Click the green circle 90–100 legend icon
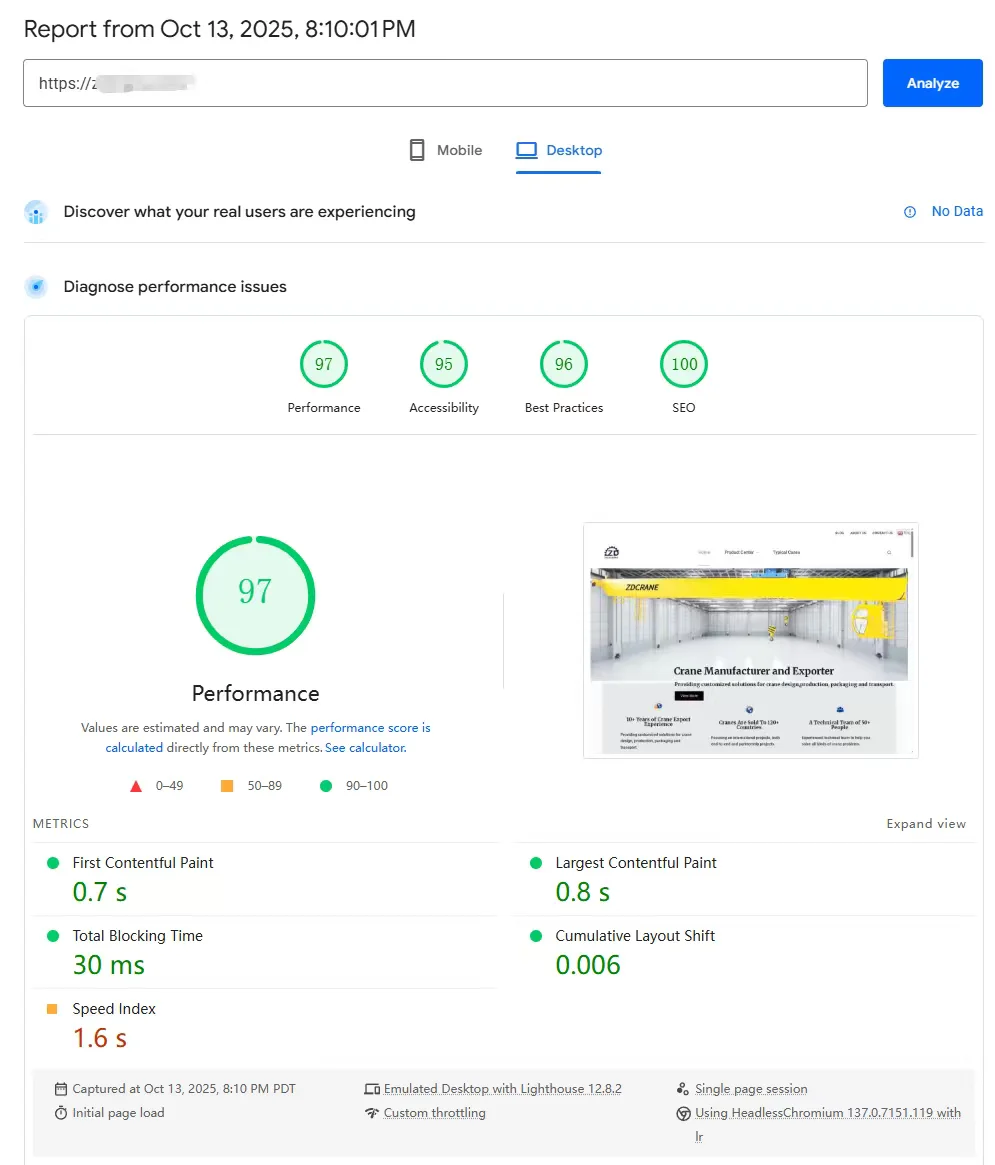 pos(325,786)
